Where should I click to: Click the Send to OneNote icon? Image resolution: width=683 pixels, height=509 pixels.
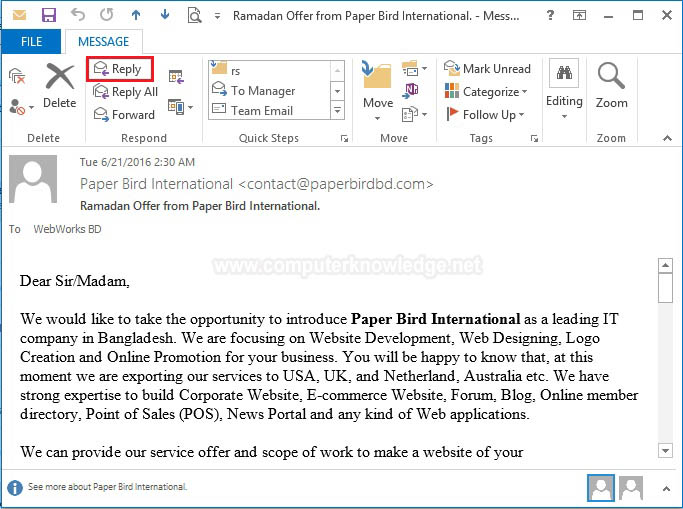click(411, 90)
